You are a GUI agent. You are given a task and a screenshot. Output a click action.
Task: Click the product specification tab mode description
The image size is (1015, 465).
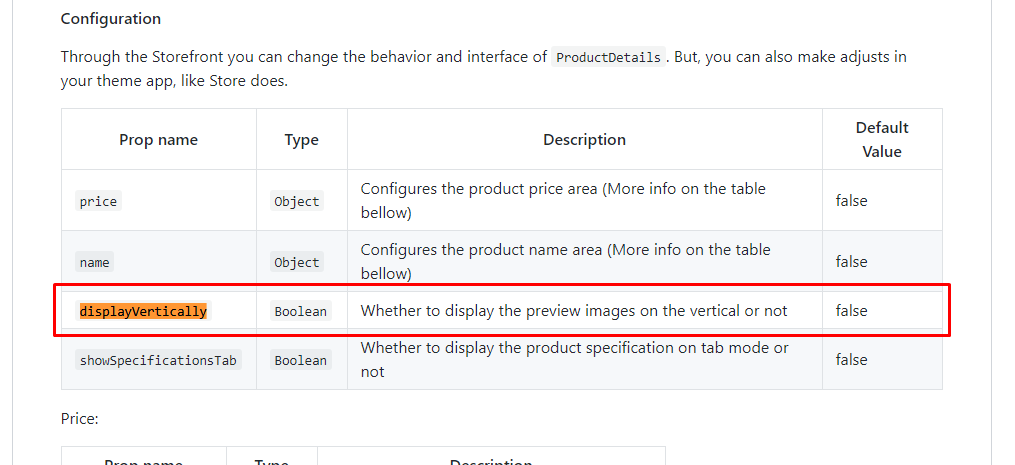coord(575,359)
